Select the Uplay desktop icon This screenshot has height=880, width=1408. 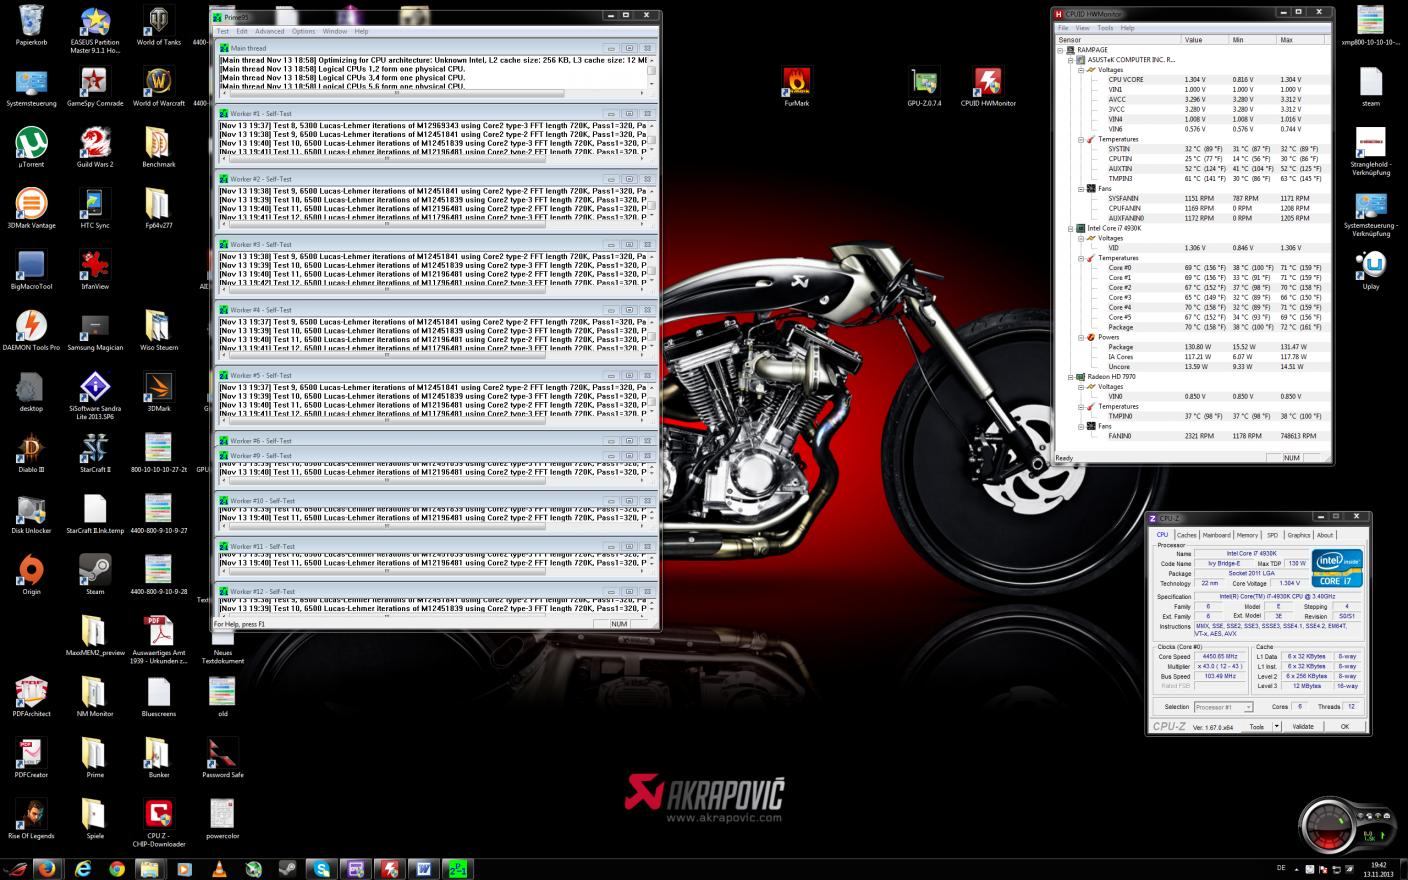(1371, 270)
